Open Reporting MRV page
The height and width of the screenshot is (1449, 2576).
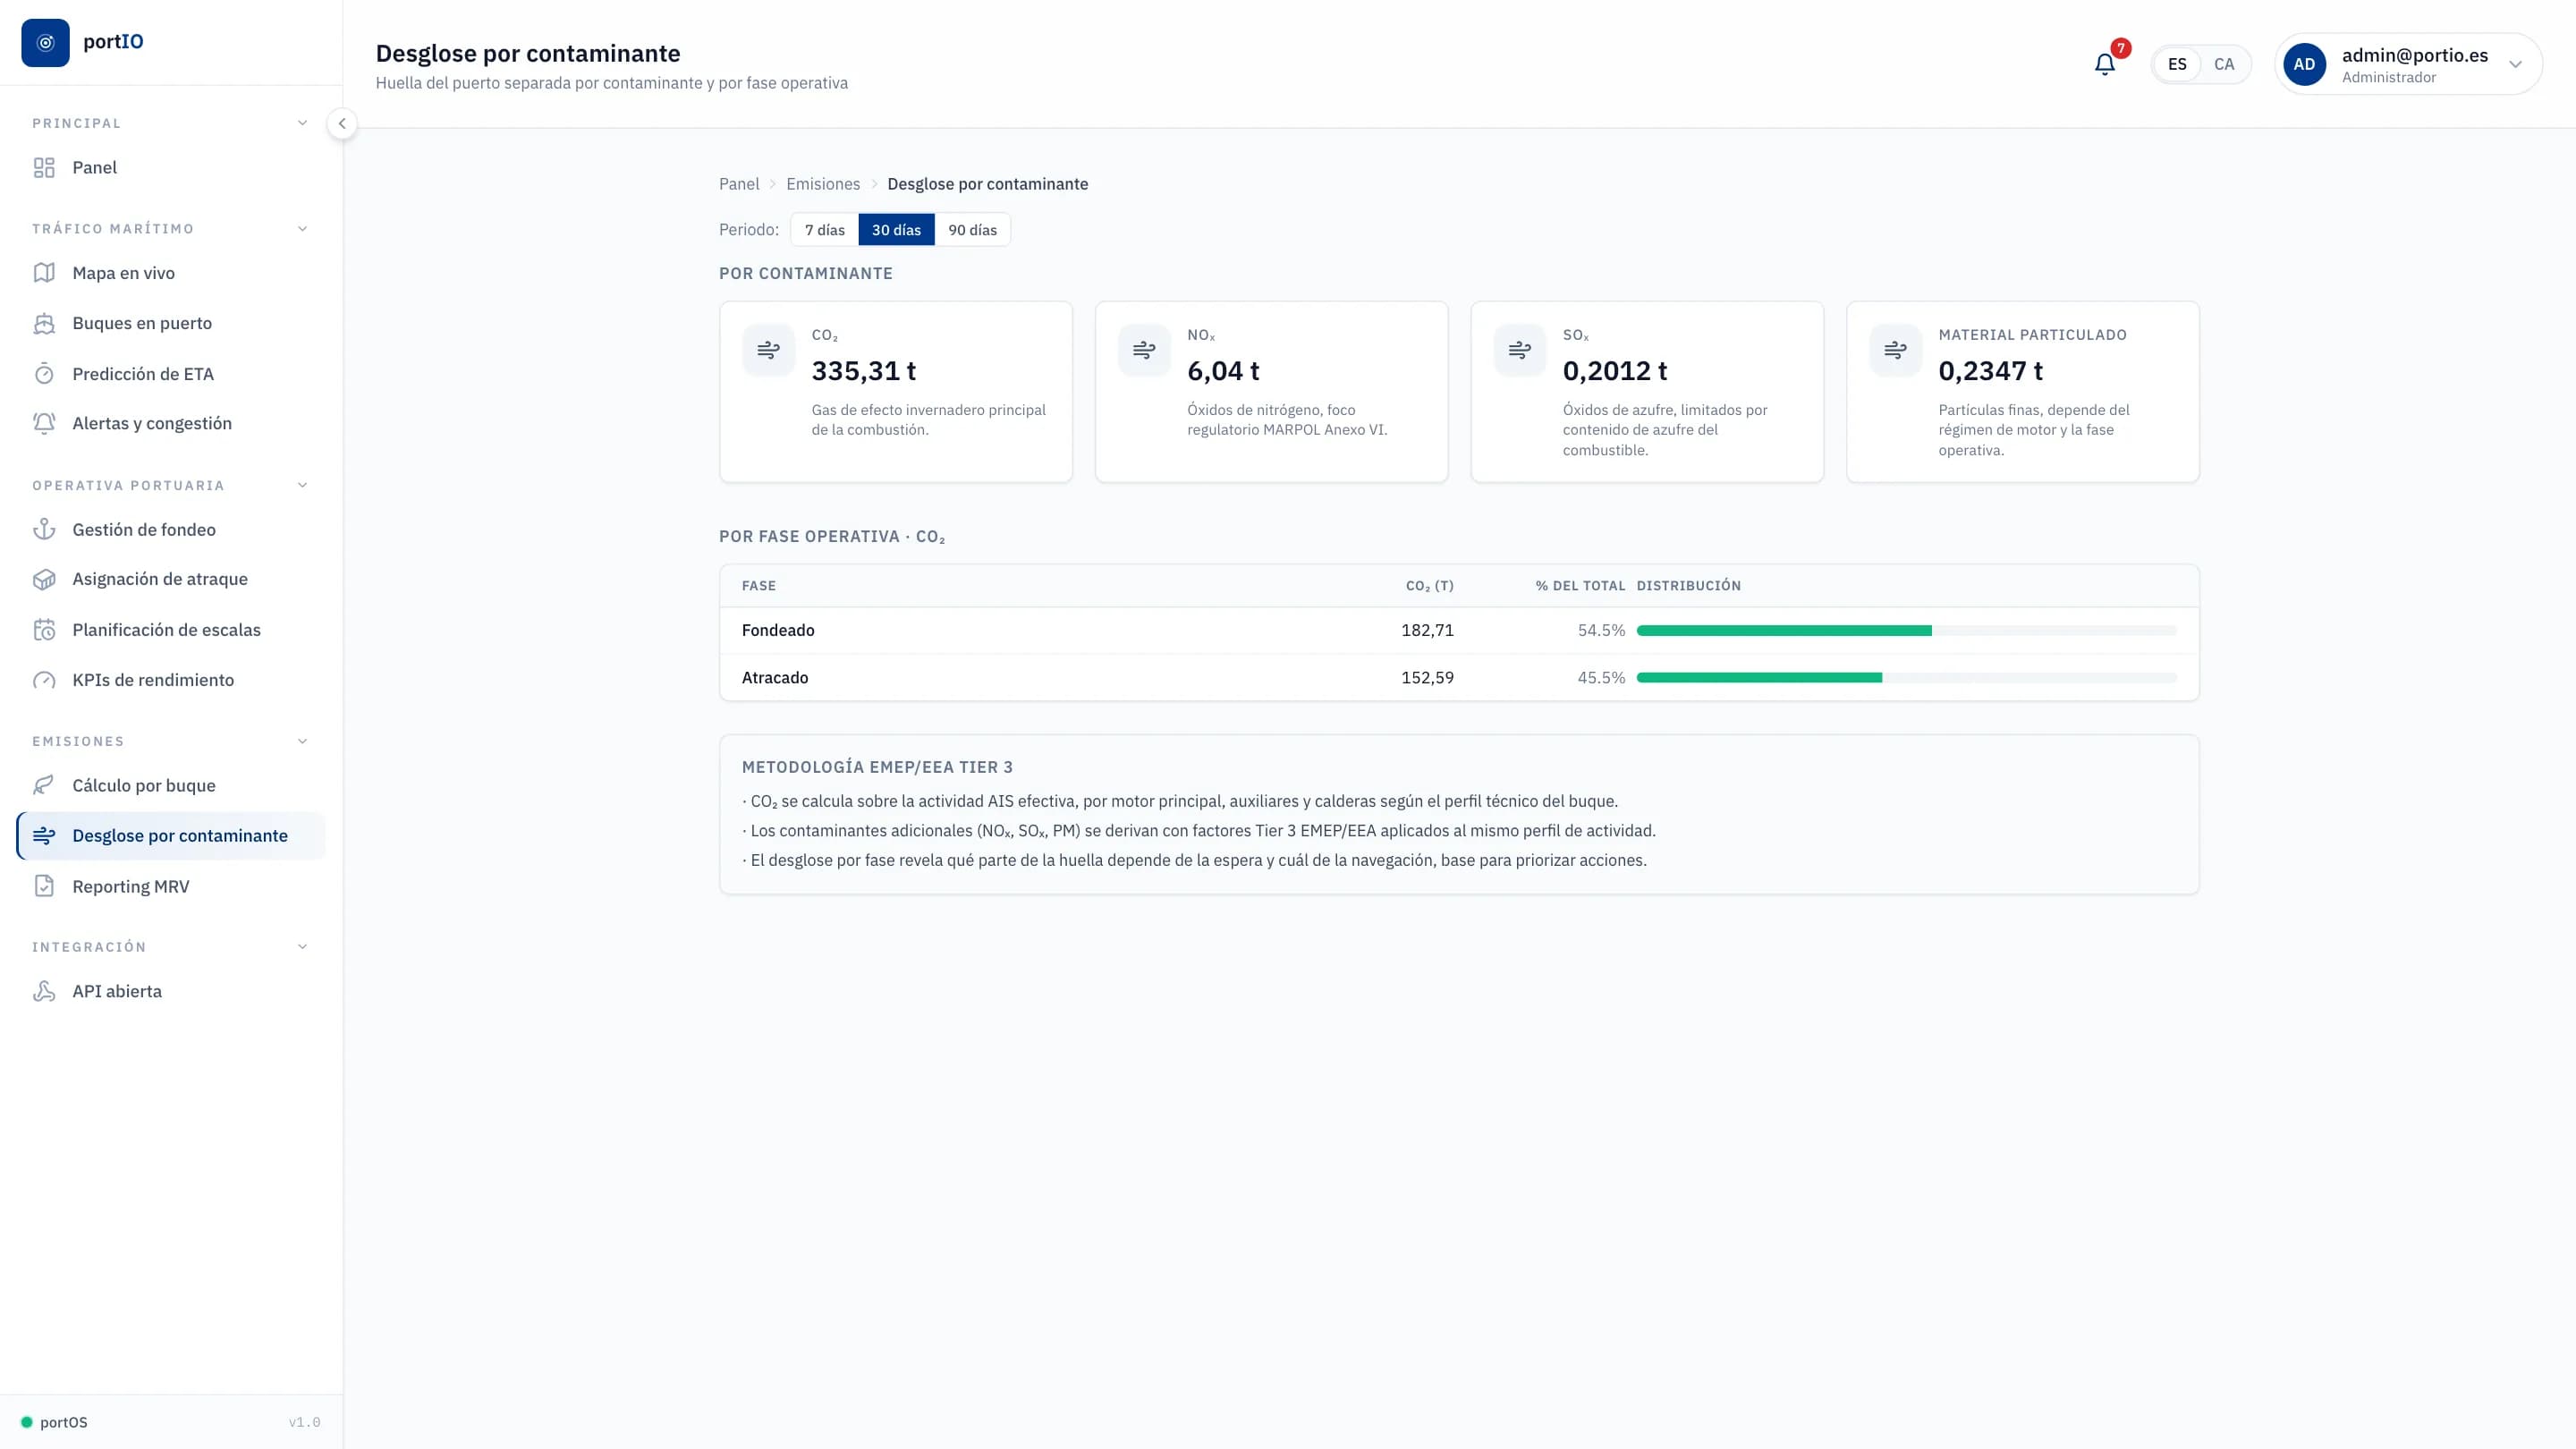(x=171, y=886)
